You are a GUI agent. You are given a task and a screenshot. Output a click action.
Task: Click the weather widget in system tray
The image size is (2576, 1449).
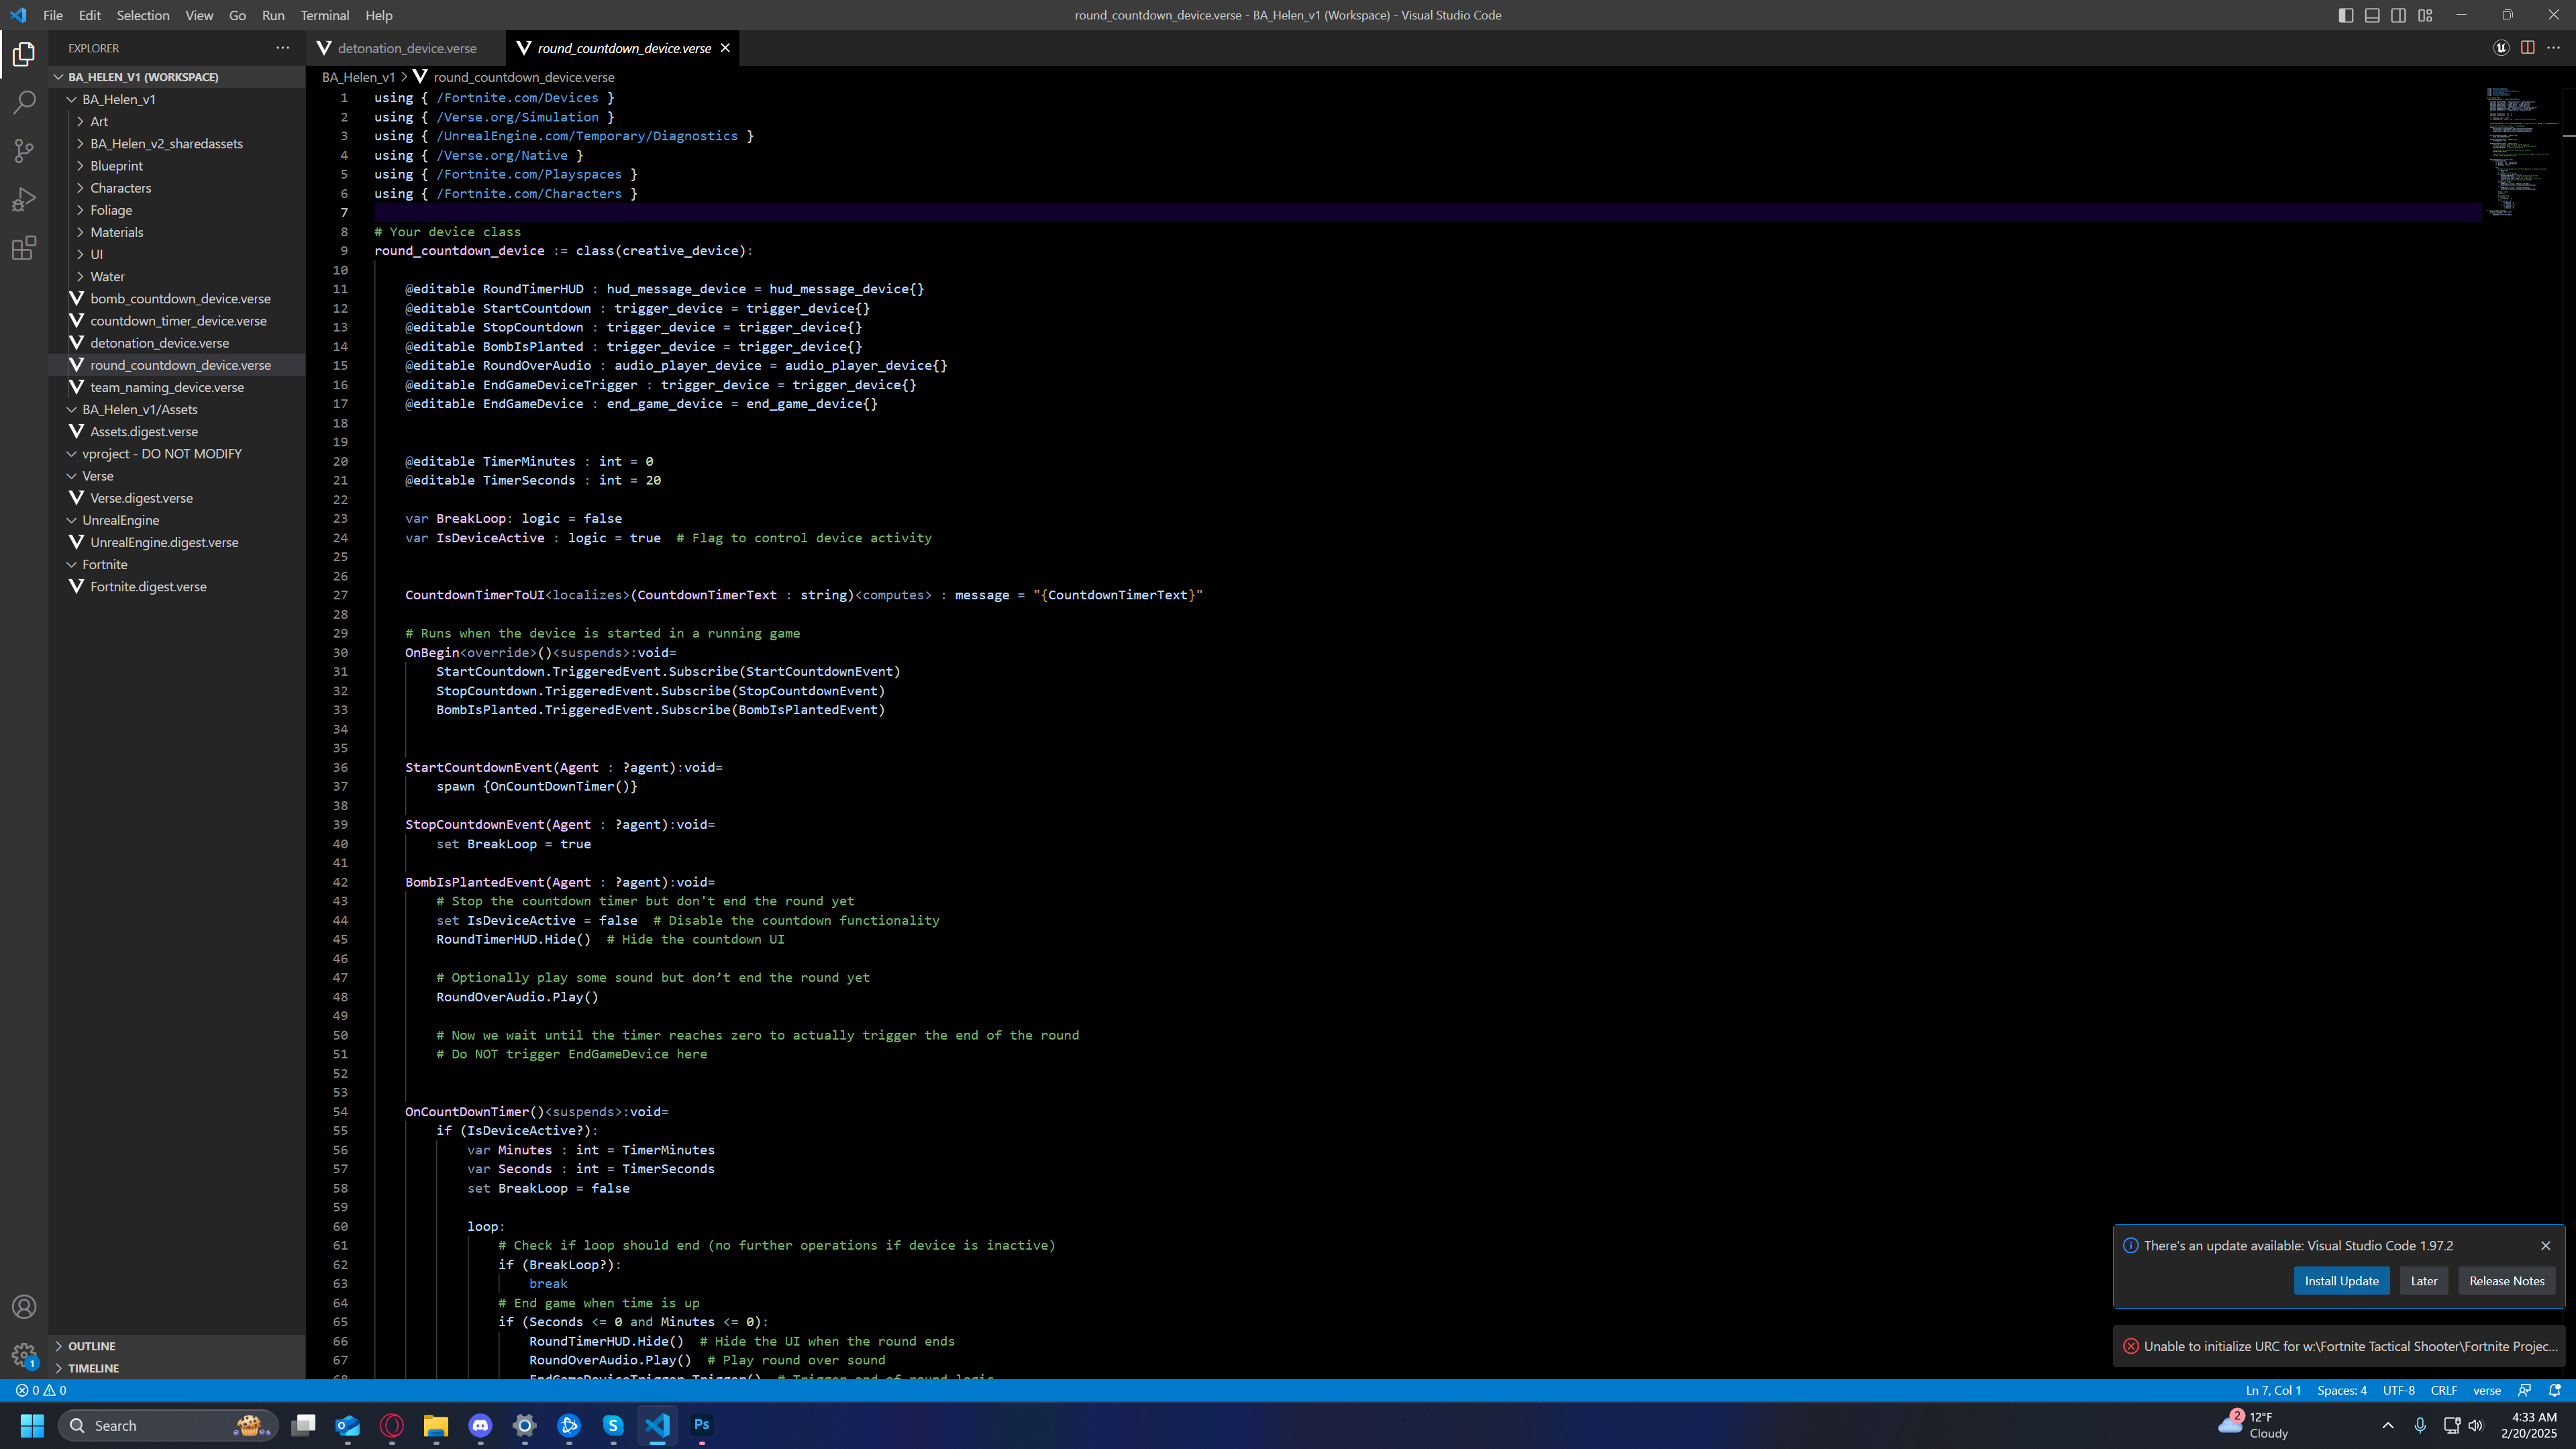coord(2254,1425)
